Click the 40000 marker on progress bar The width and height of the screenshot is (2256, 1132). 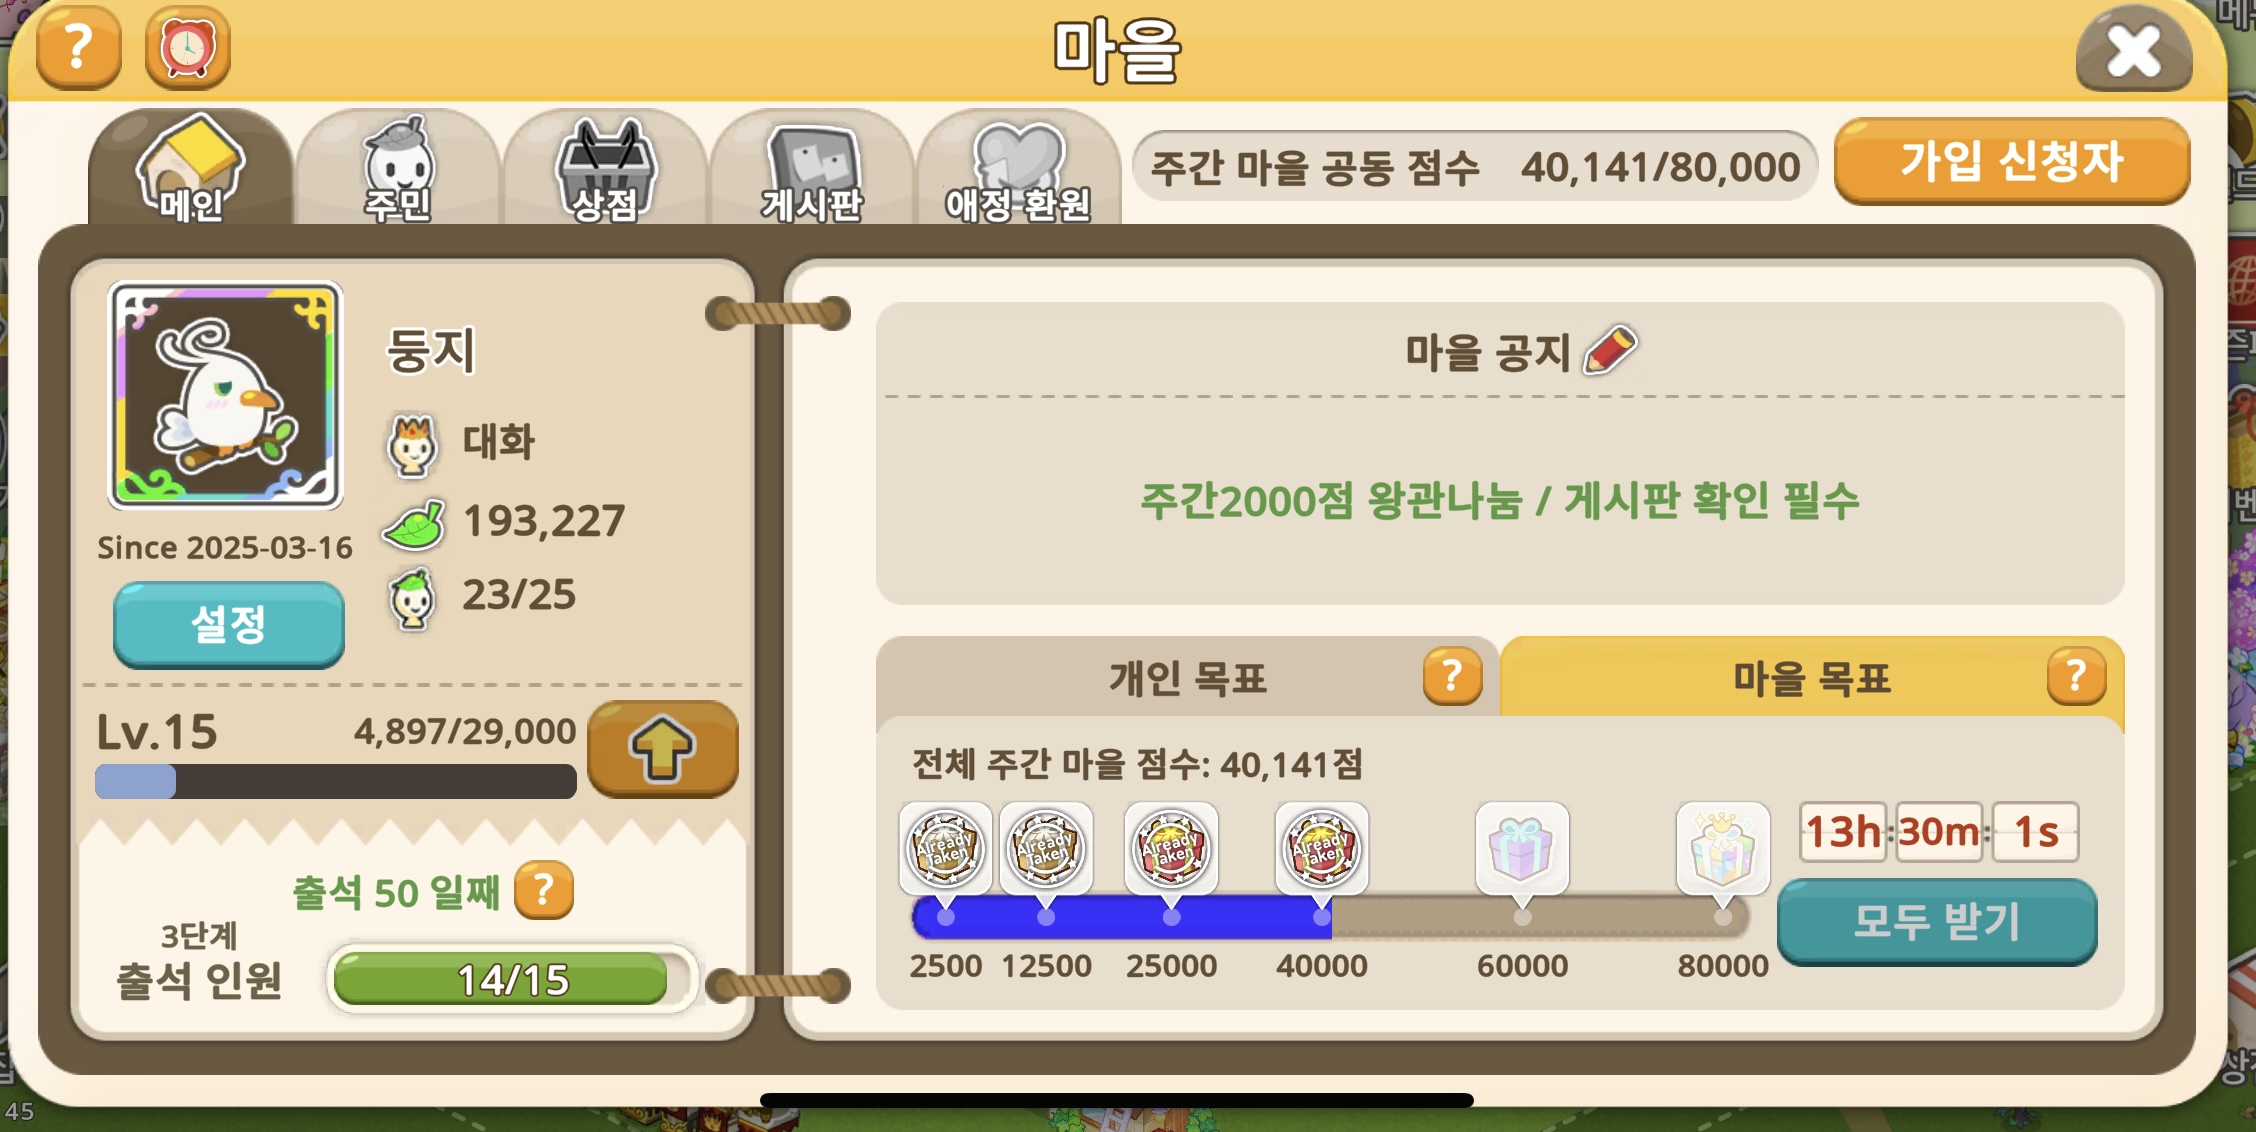[x=1321, y=916]
